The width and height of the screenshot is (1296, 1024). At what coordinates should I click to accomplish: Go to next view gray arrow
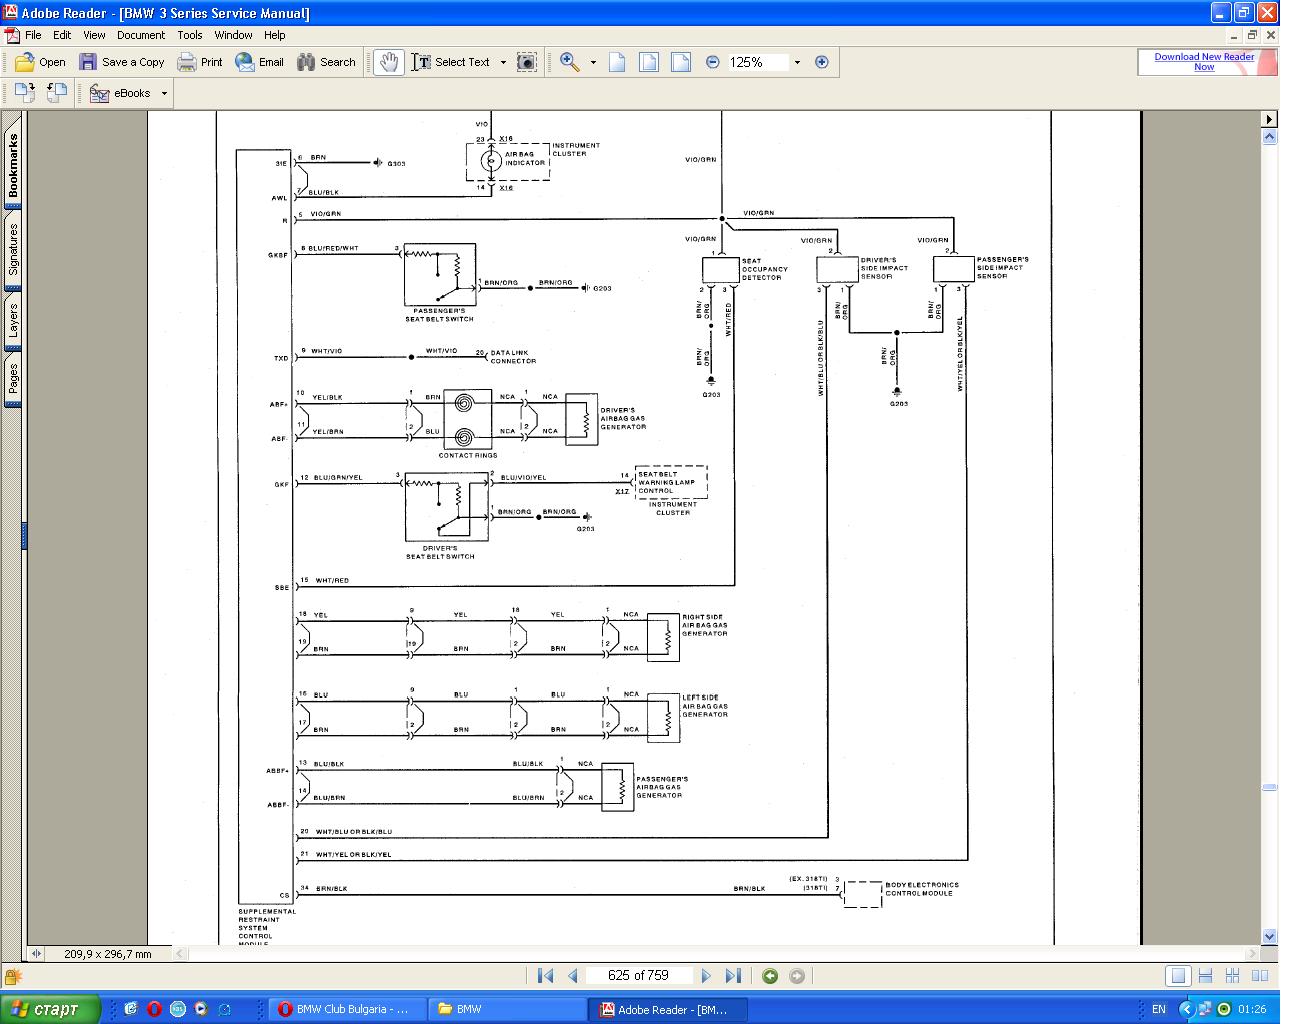797,976
